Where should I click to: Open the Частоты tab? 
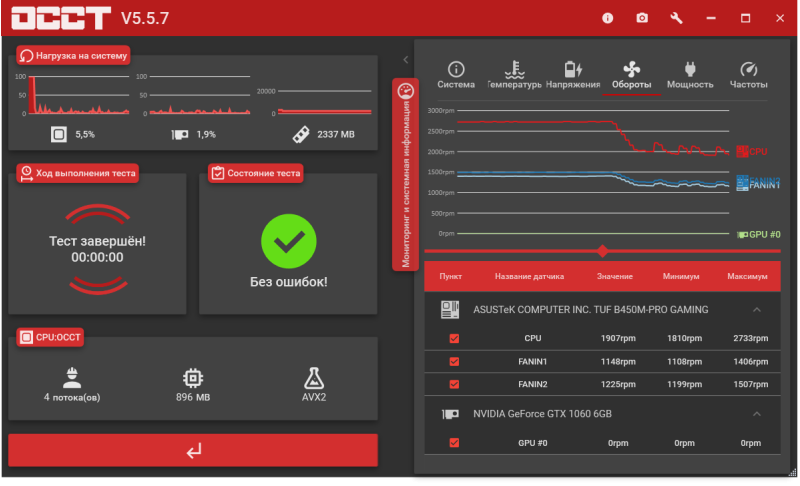coord(748,75)
